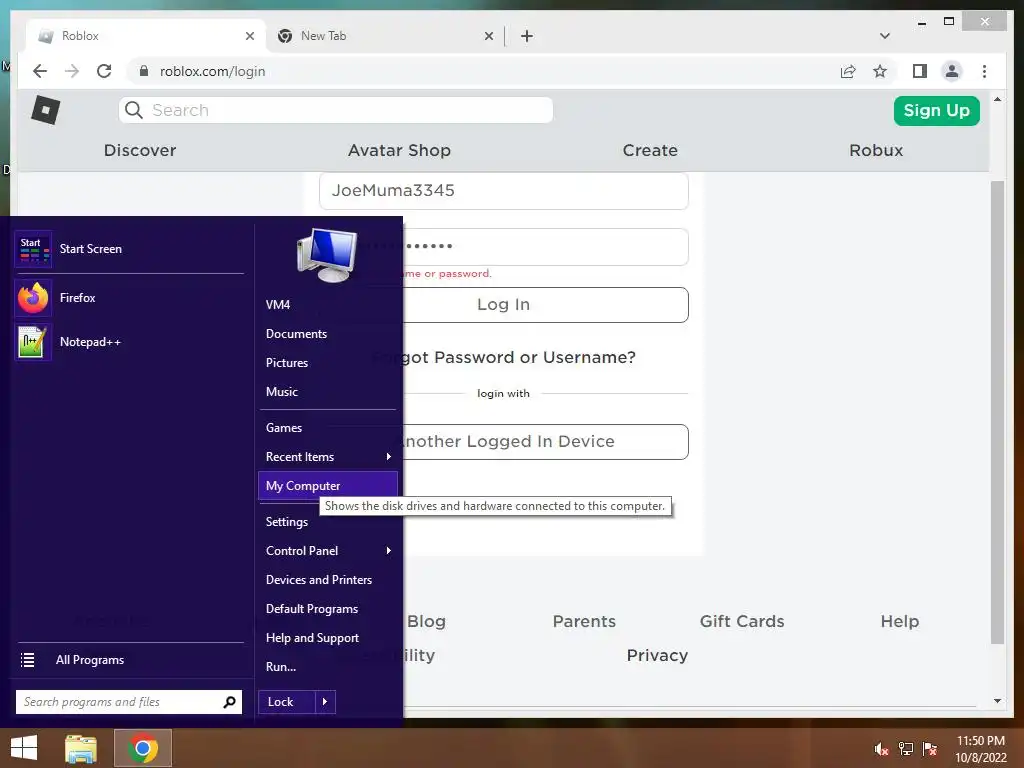Open Music from Start menu

tap(328, 392)
